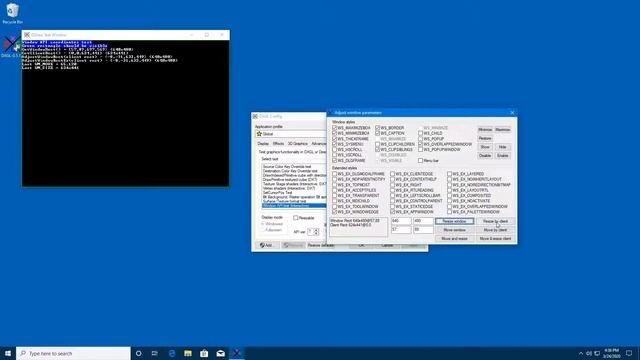640x360 pixels.
Task: Click the Disable button
Action: coord(485,156)
